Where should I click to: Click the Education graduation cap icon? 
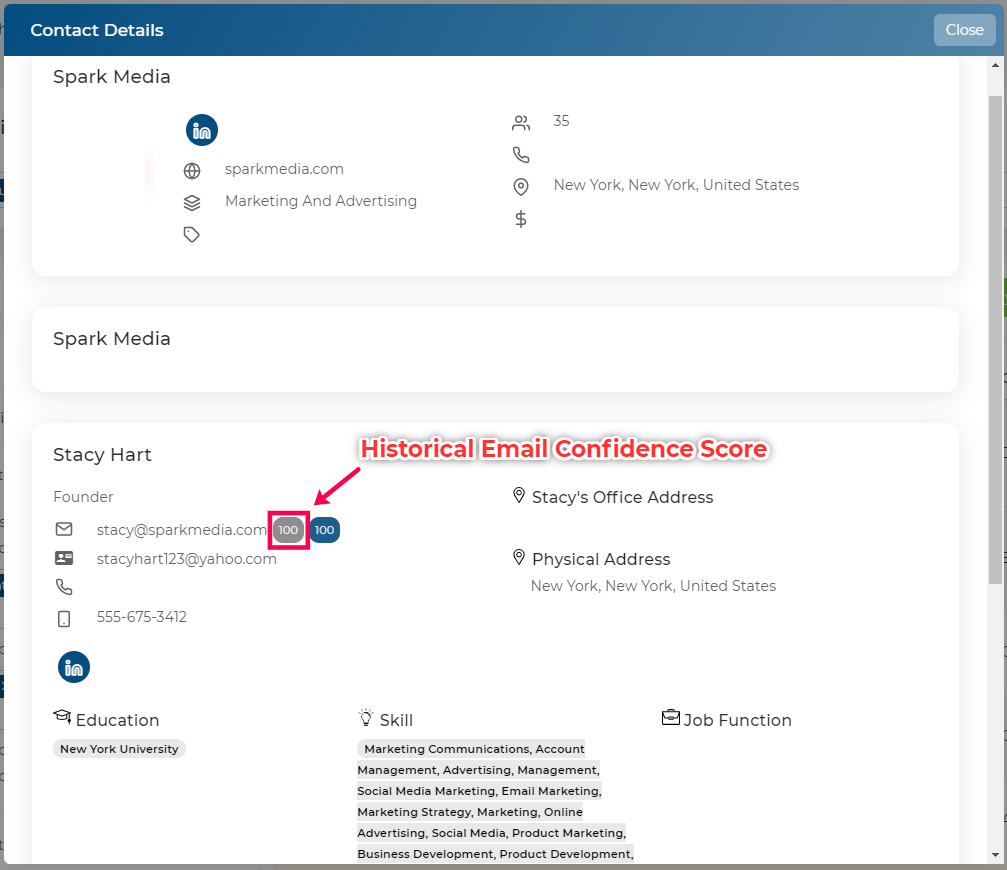click(x=62, y=717)
